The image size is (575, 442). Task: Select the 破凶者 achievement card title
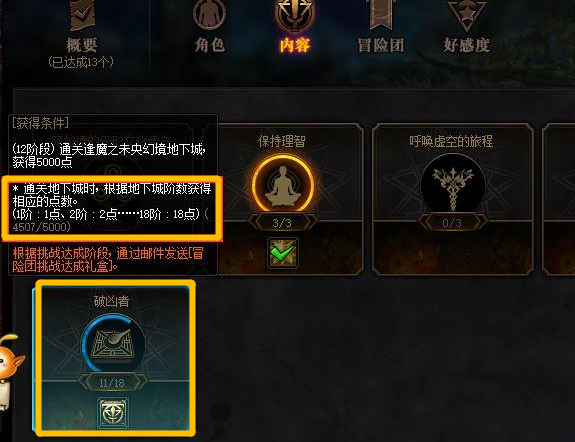point(111,301)
